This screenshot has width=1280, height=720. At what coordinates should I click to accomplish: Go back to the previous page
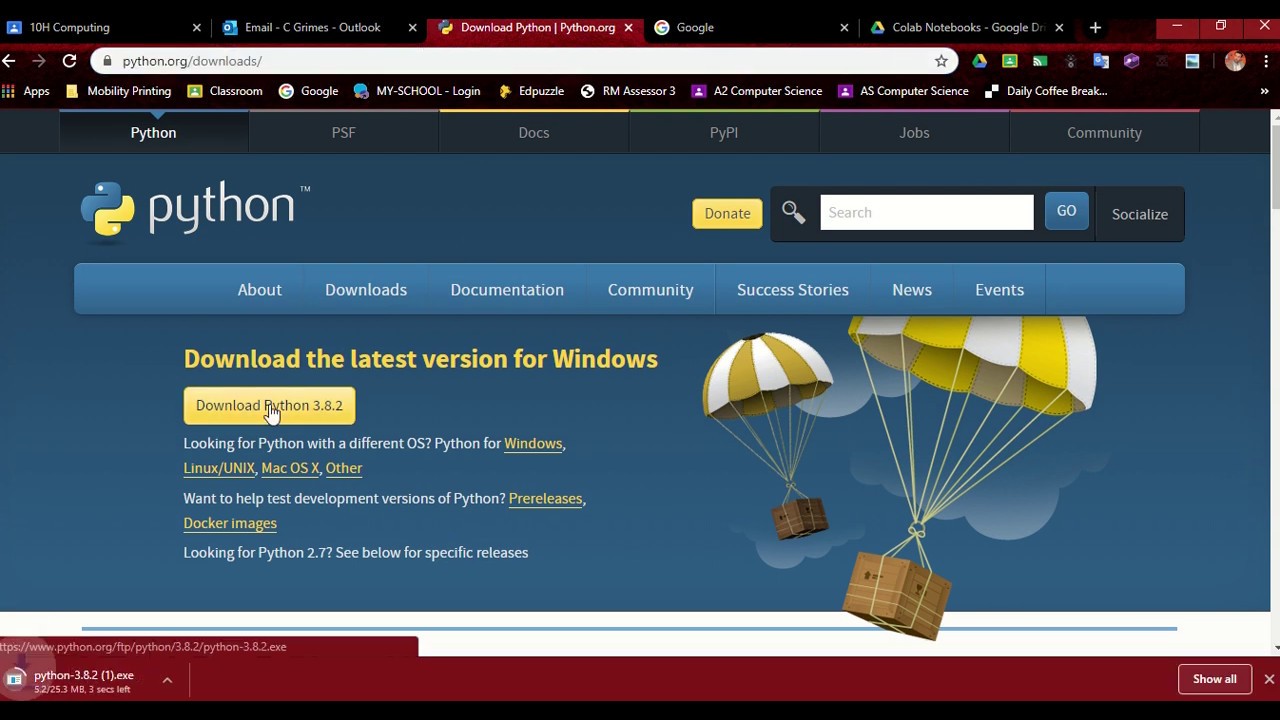pos(9,61)
